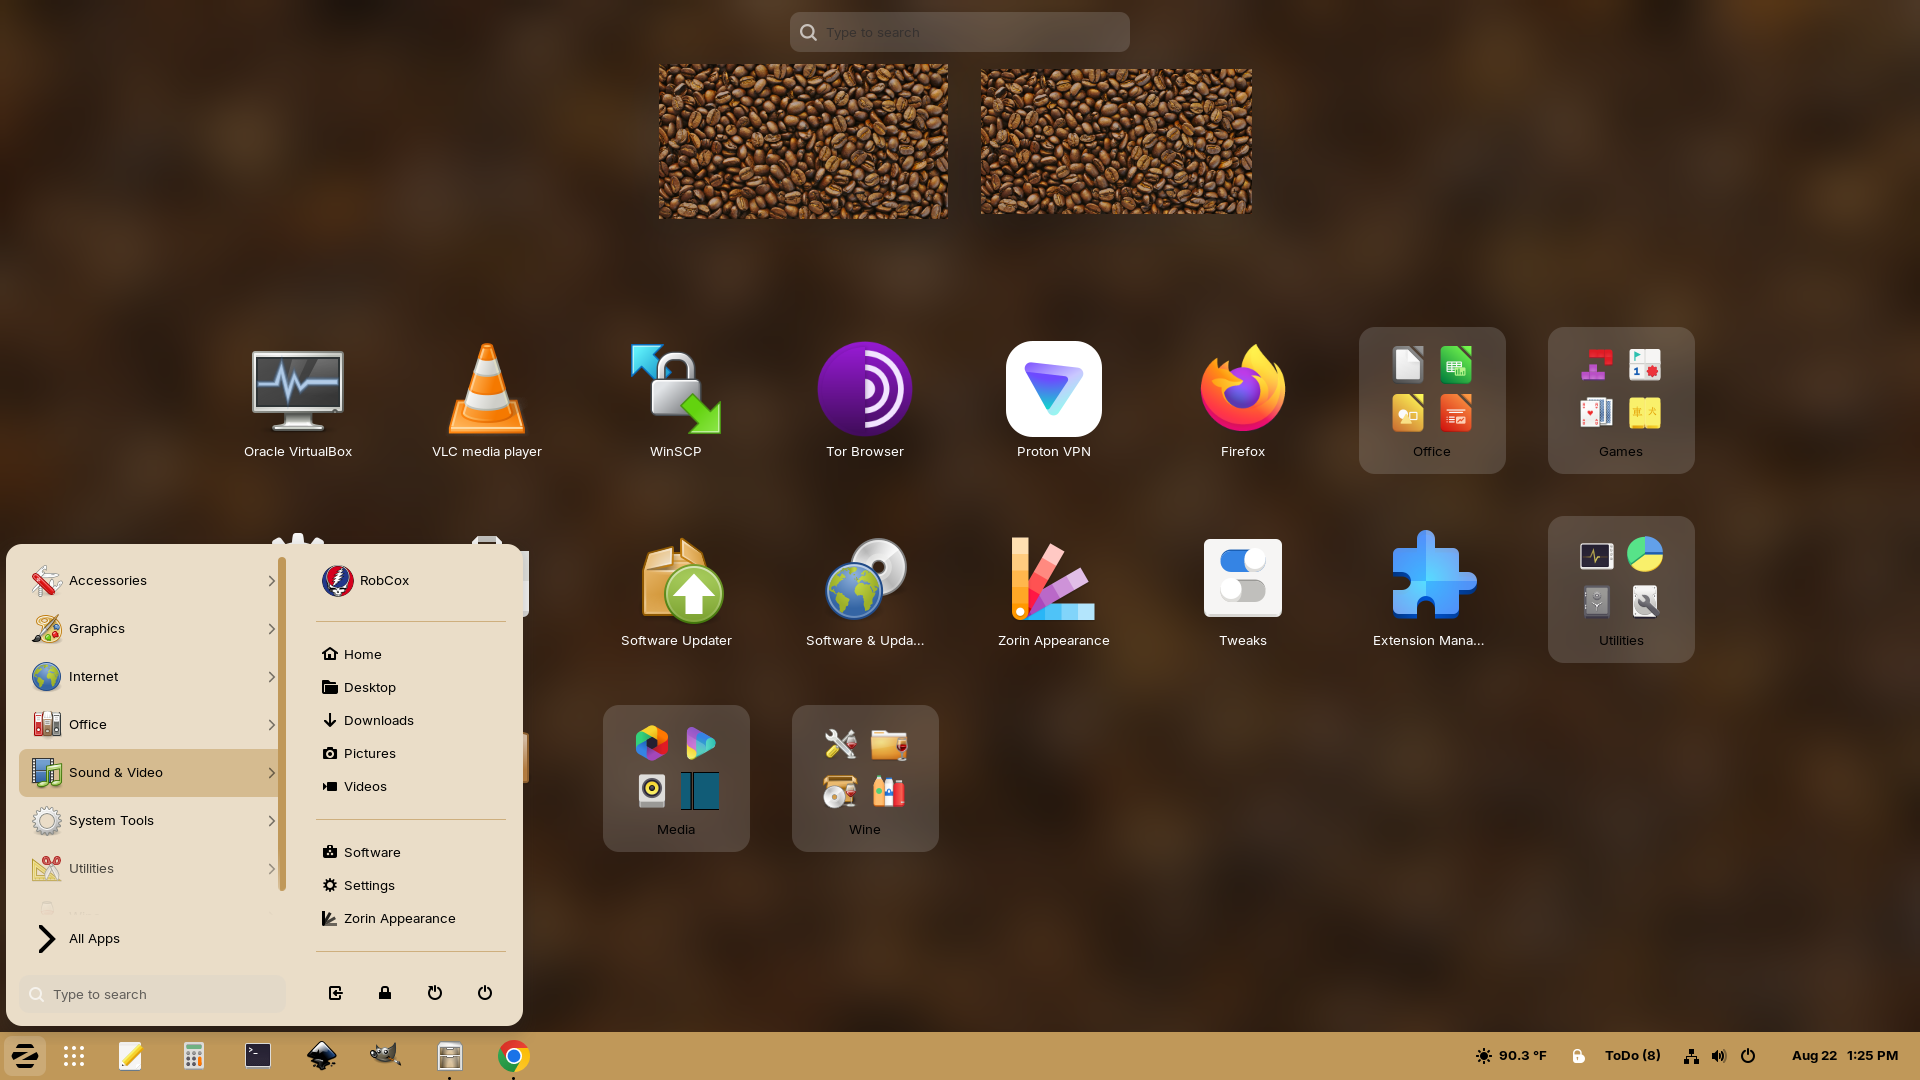Image resolution: width=1920 pixels, height=1080 pixels.
Task: Open the Office app folder in grid
Action: coord(1431,400)
